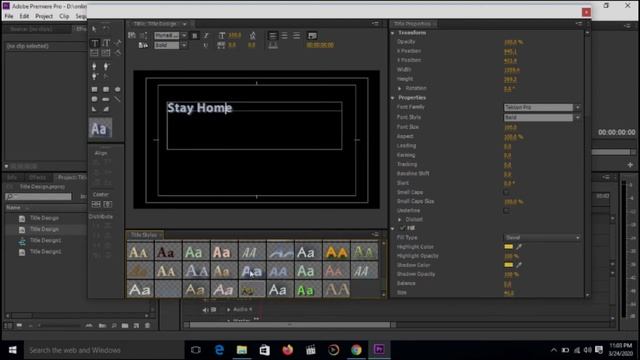The width and height of the screenshot is (640, 360).
Task: Click font size value in Titler toolbar
Action: [235, 36]
